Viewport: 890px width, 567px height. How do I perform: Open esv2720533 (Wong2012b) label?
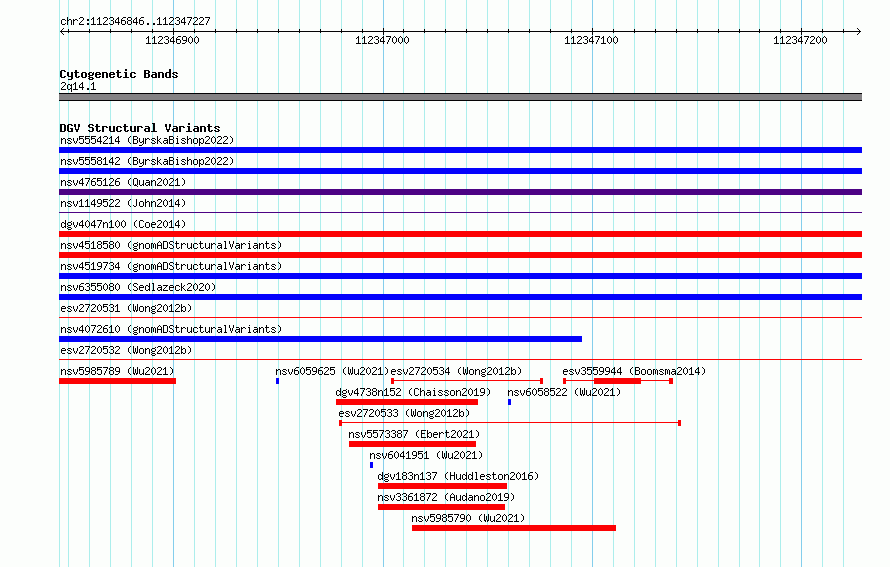(404, 413)
